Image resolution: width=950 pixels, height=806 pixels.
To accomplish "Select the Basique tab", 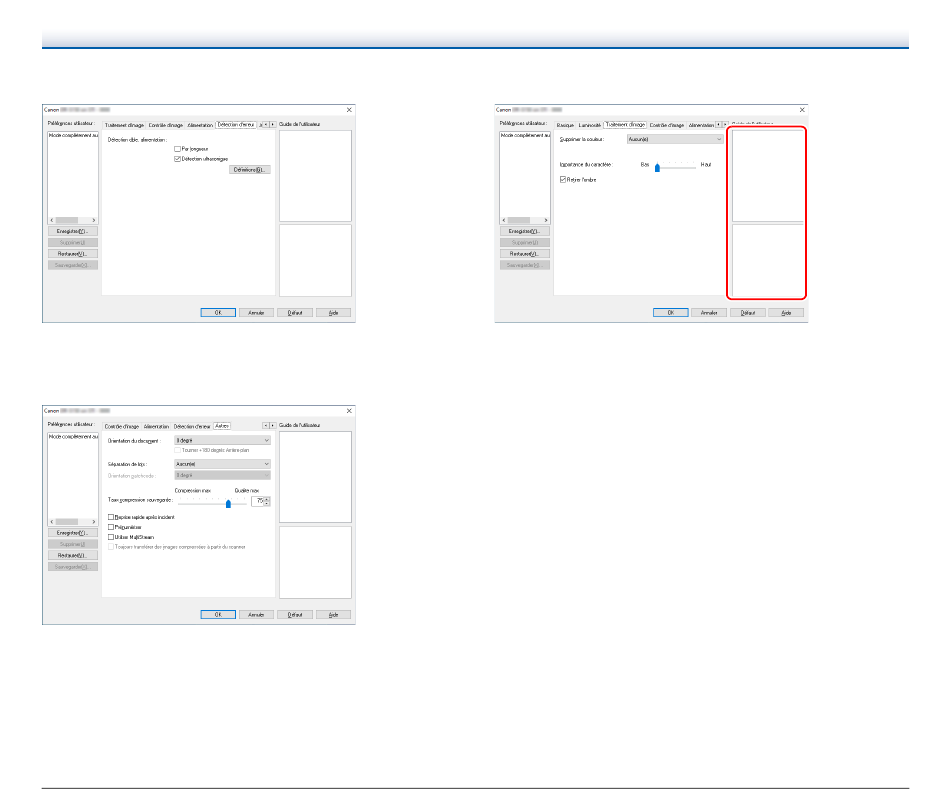I will [x=565, y=125].
